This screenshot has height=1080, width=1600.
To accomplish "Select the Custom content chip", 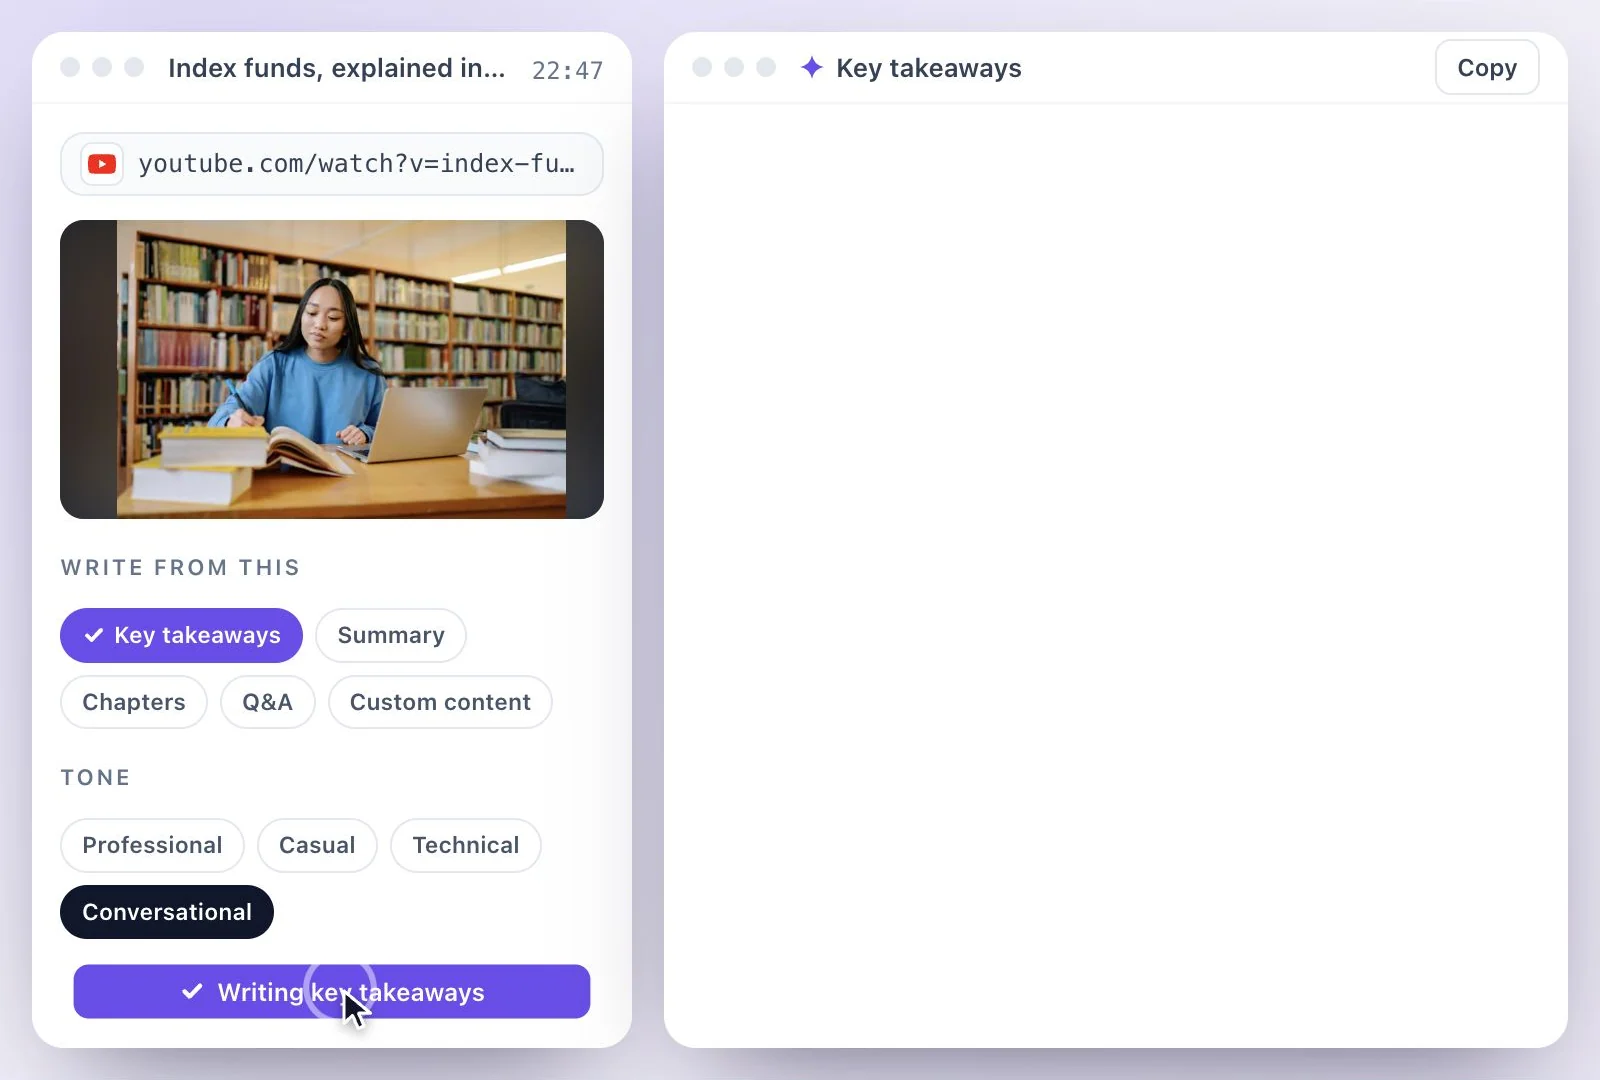I will click(x=440, y=702).
